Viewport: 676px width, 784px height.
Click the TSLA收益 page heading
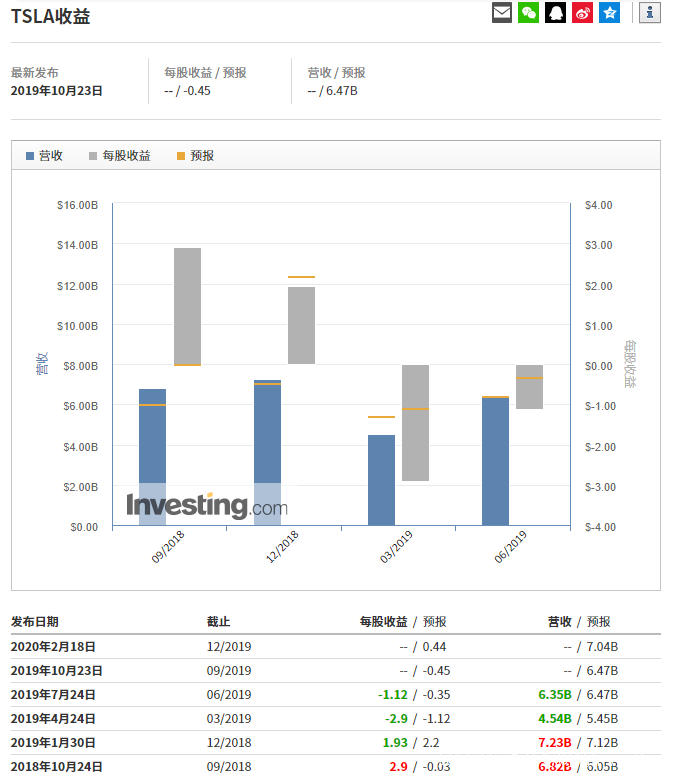[x=50, y=16]
